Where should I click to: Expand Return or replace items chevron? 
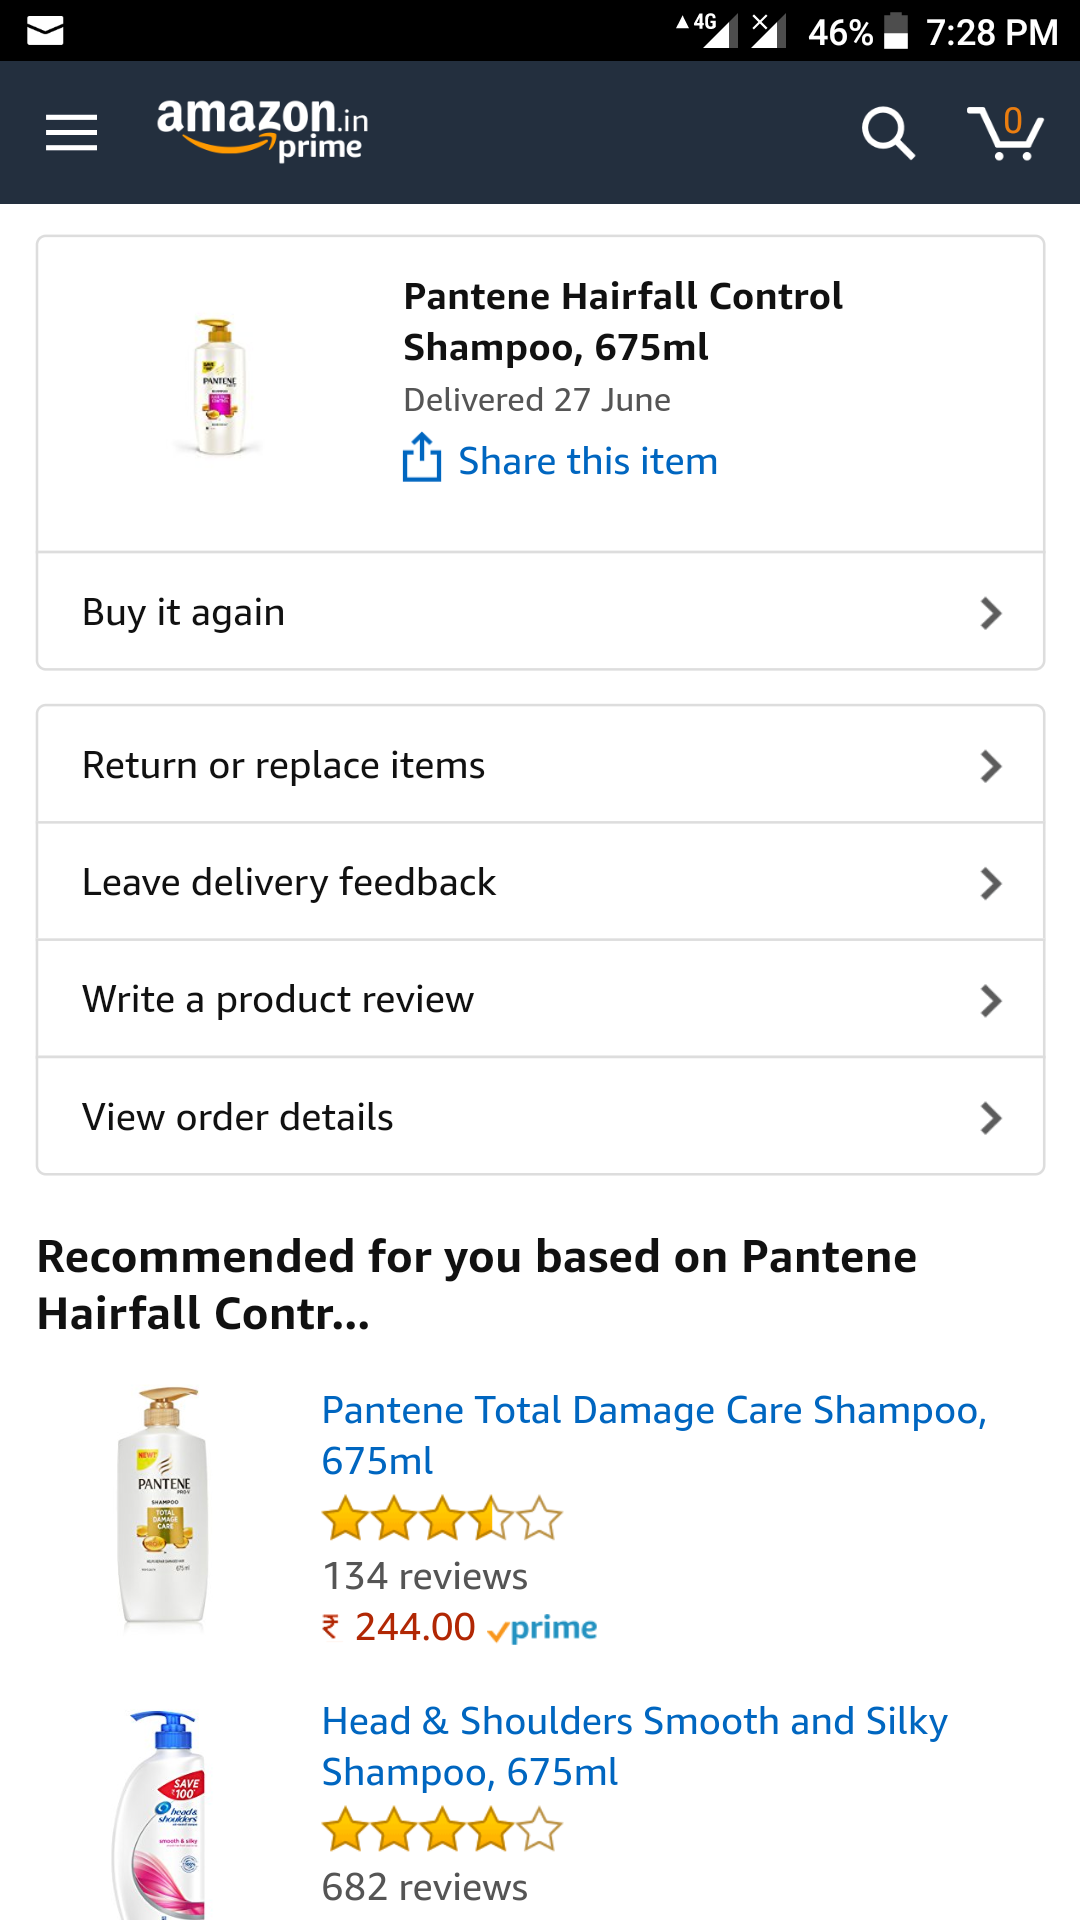coord(990,766)
